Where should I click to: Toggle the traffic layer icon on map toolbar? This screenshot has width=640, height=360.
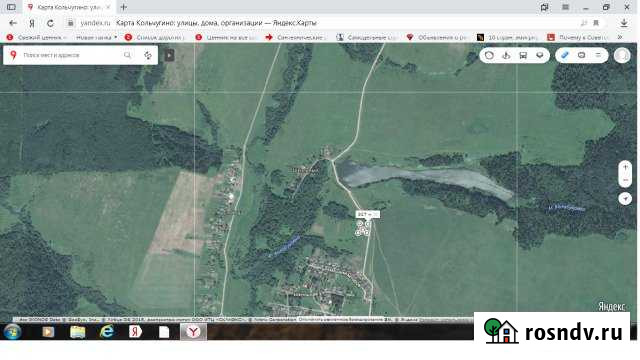489,55
